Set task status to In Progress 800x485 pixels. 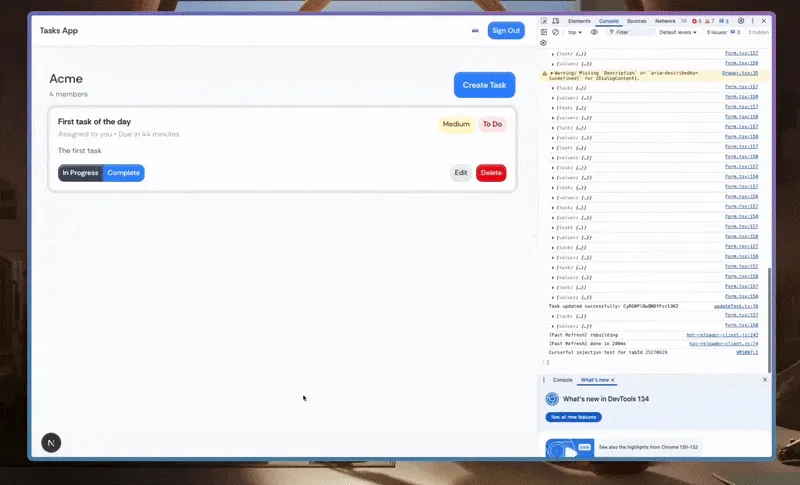80,173
